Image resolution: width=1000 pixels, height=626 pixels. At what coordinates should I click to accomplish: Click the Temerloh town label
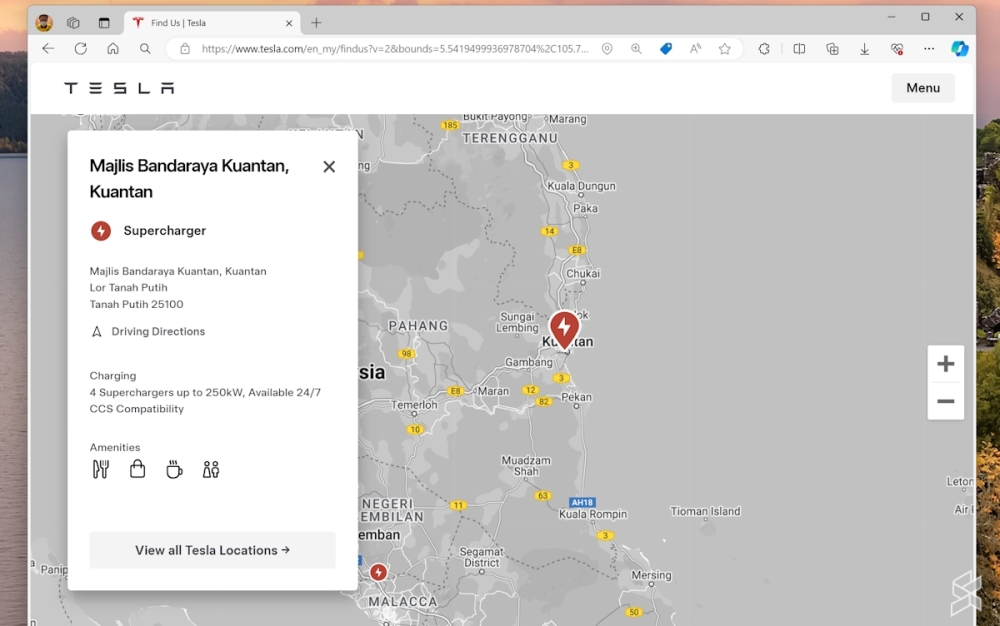(x=415, y=405)
